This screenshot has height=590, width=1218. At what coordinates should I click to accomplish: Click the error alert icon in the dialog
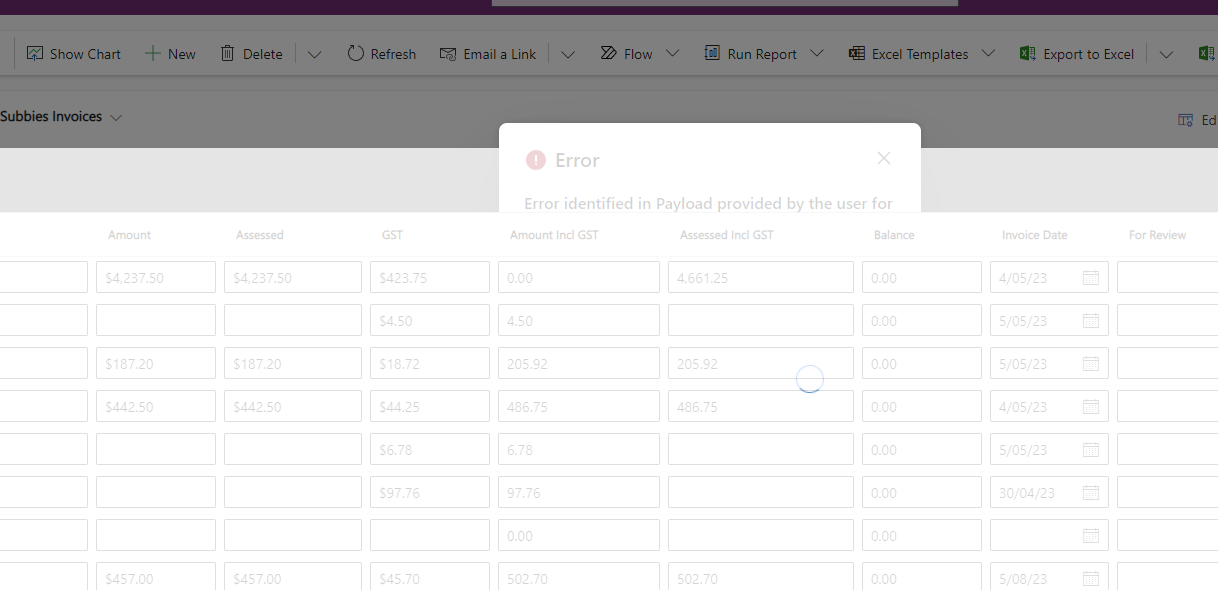533,159
